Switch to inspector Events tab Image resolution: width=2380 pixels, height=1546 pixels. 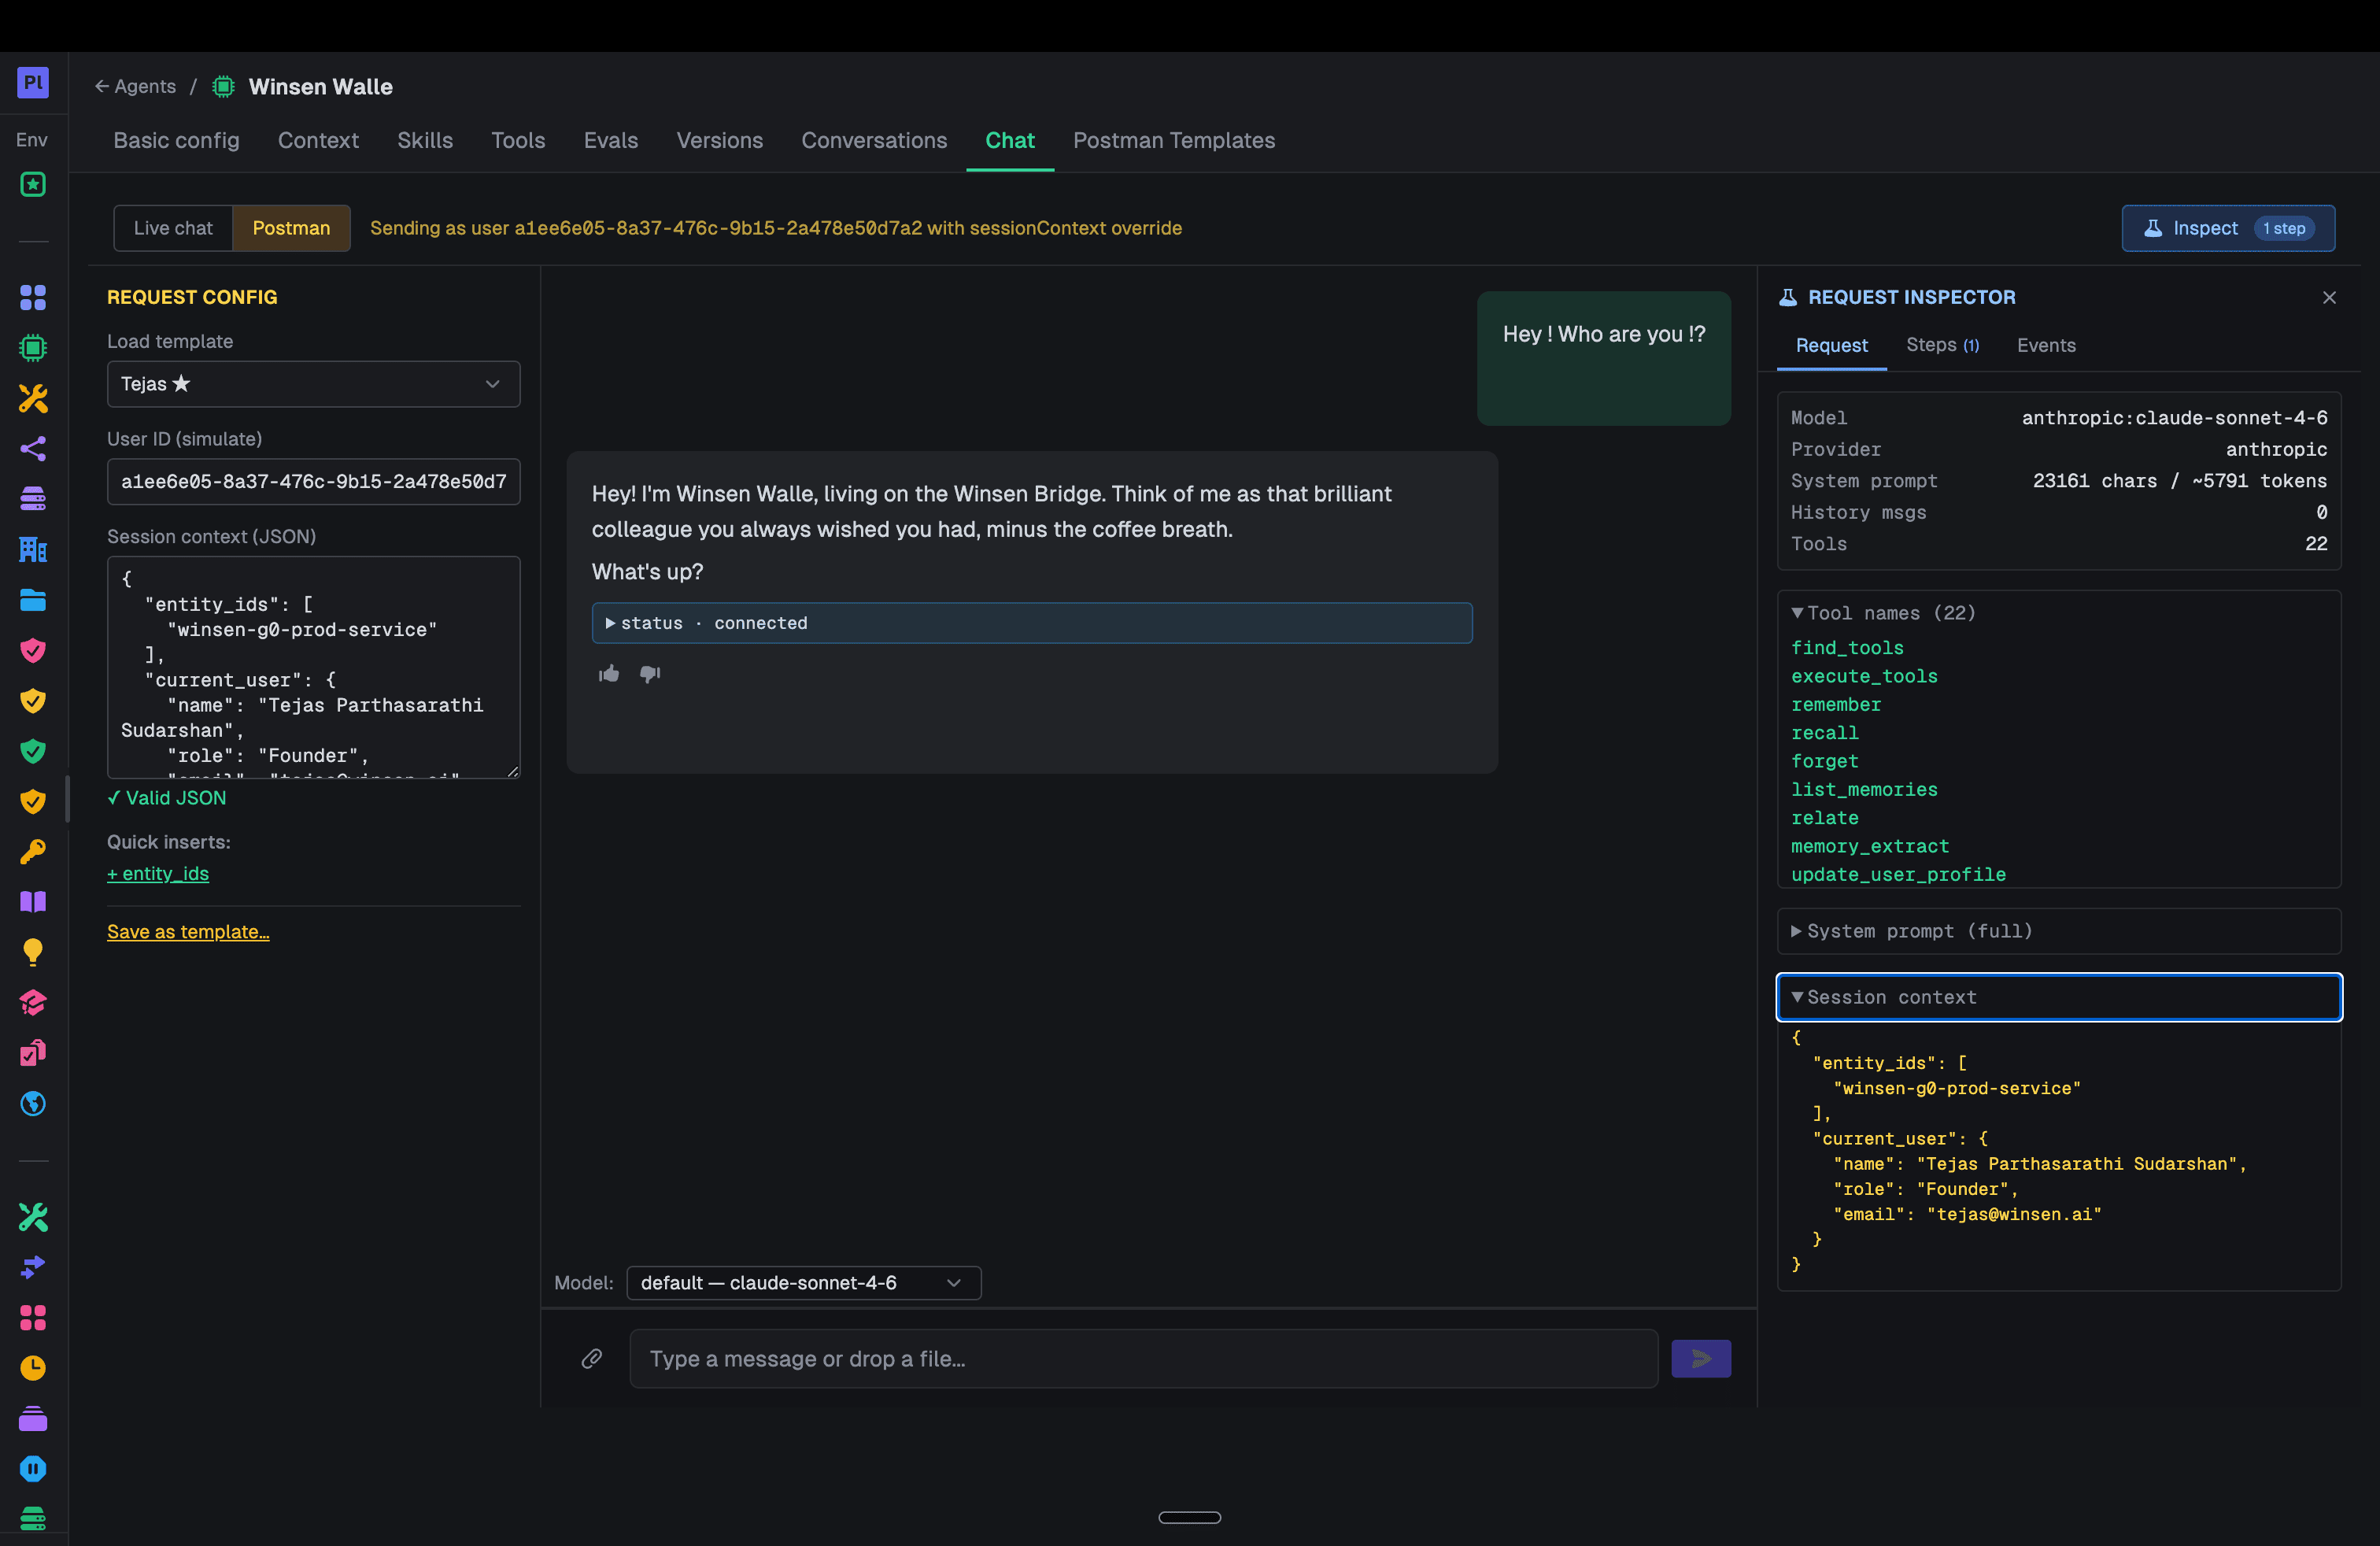coord(2046,345)
